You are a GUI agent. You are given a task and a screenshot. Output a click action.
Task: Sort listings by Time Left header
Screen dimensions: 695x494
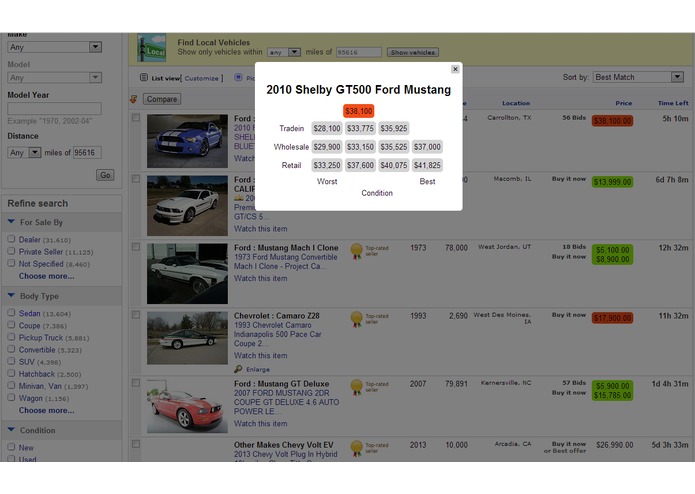coord(673,103)
